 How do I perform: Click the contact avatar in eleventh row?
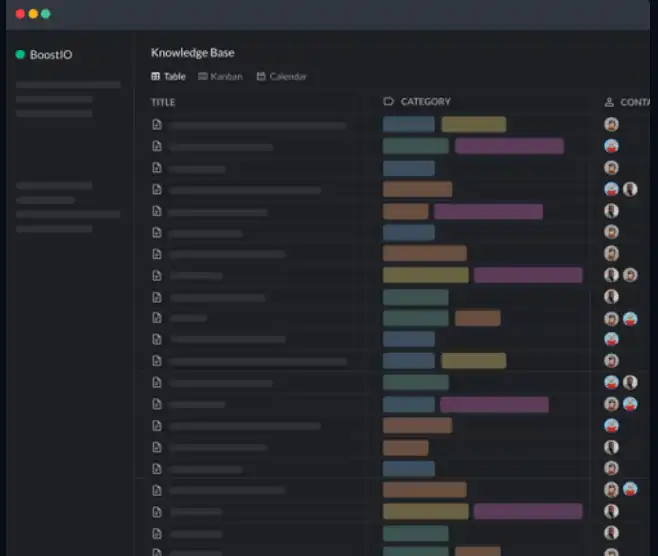tap(611, 339)
